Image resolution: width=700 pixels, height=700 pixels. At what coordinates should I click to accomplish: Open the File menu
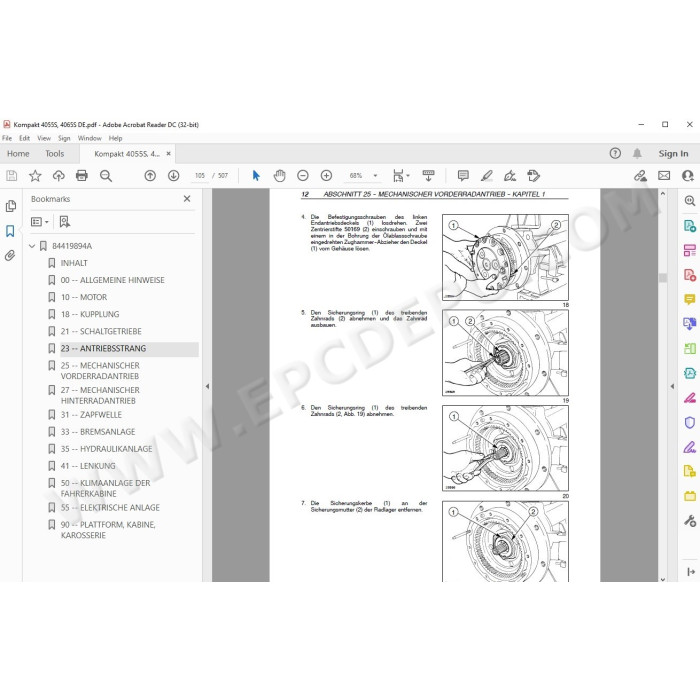coord(7,138)
